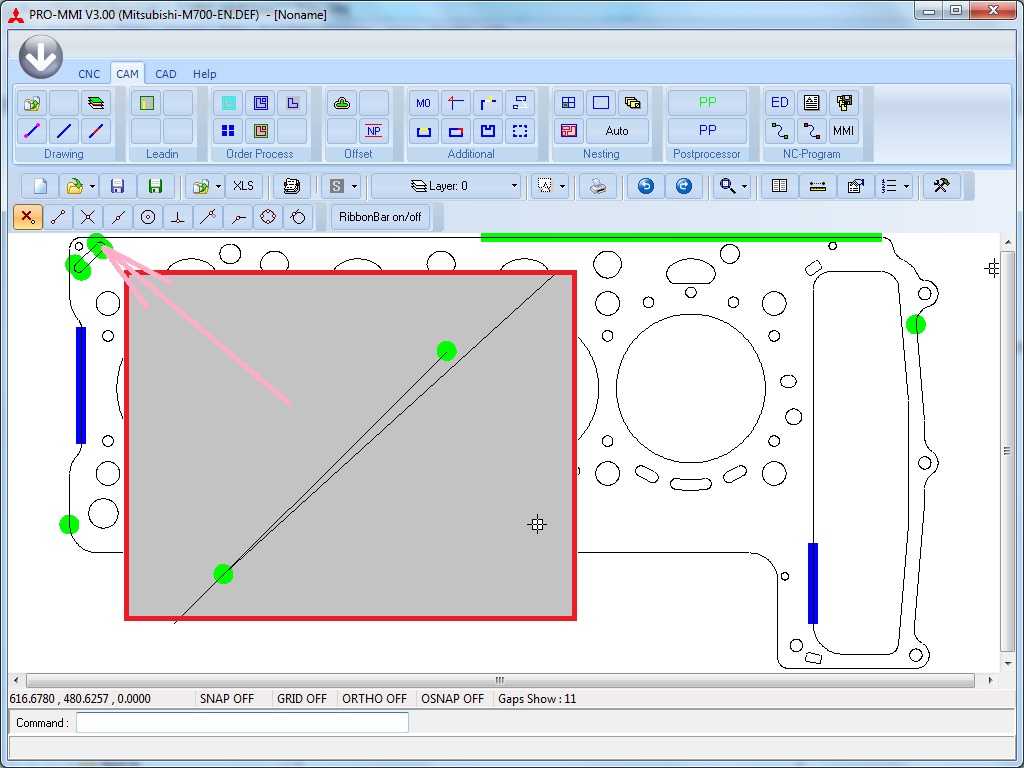
Task: Click into the Command input field
Action: (242, 723)
